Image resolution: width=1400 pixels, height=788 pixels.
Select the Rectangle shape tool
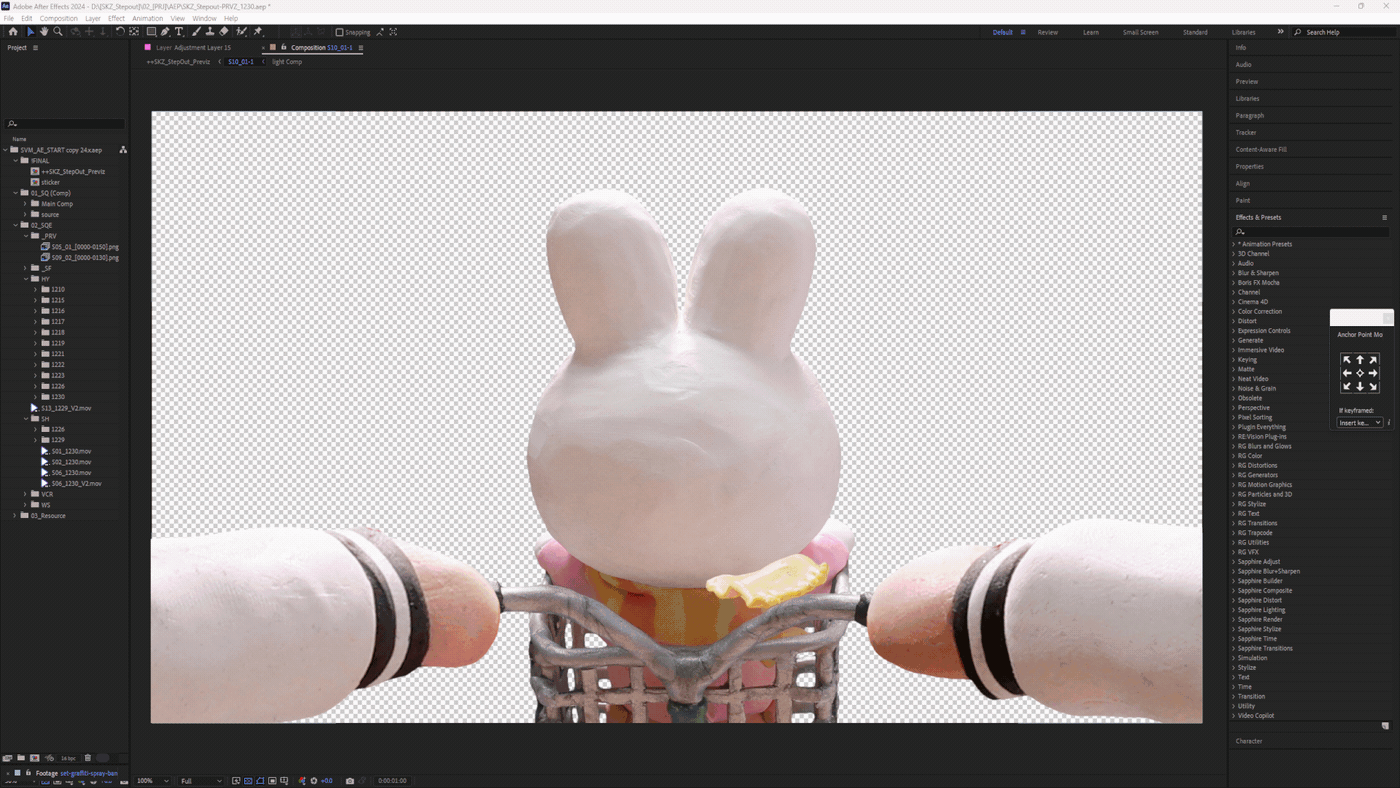[151, 32]
